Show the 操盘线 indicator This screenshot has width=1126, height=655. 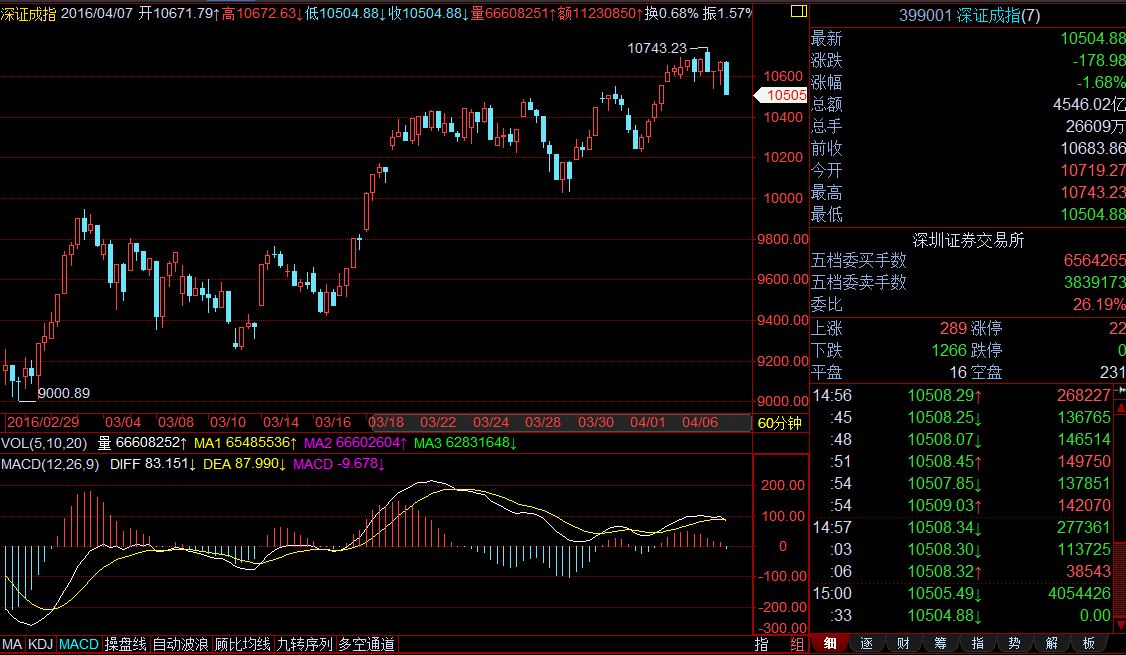126,644
